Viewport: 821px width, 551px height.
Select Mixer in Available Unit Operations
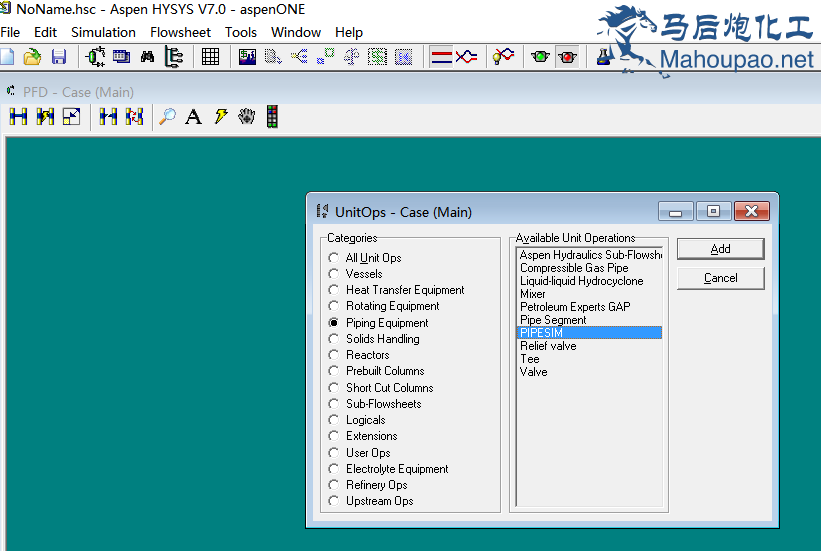[x=590, y=294]
